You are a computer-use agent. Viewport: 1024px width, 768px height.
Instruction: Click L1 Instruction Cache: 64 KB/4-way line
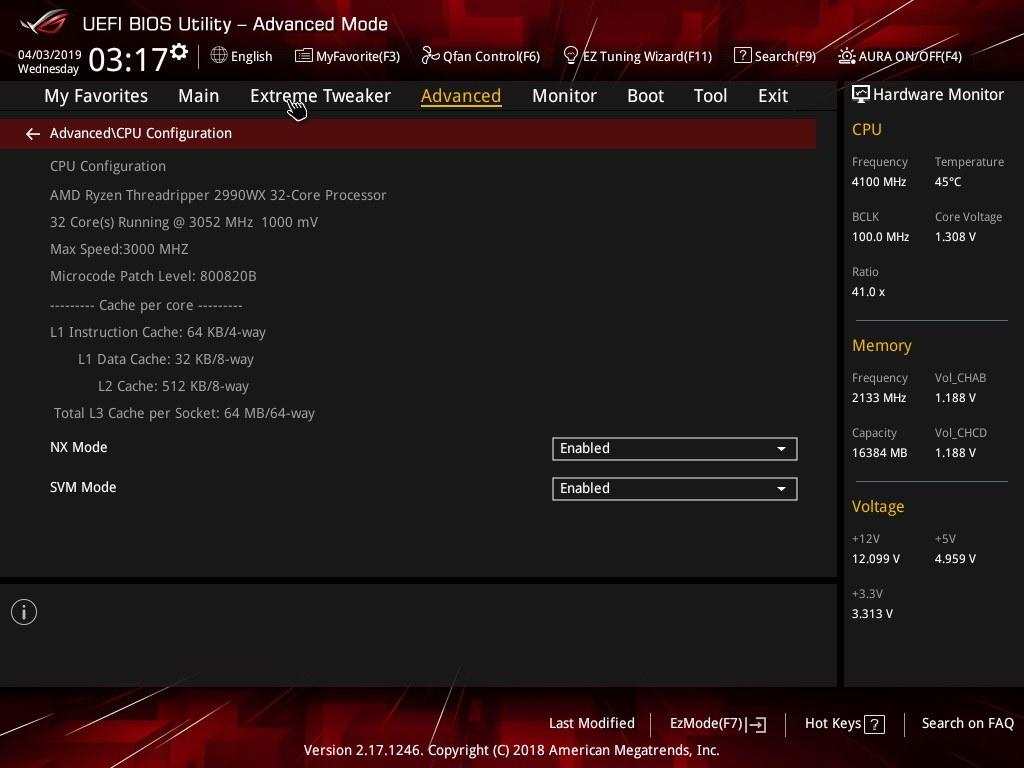tap(157, 332)
